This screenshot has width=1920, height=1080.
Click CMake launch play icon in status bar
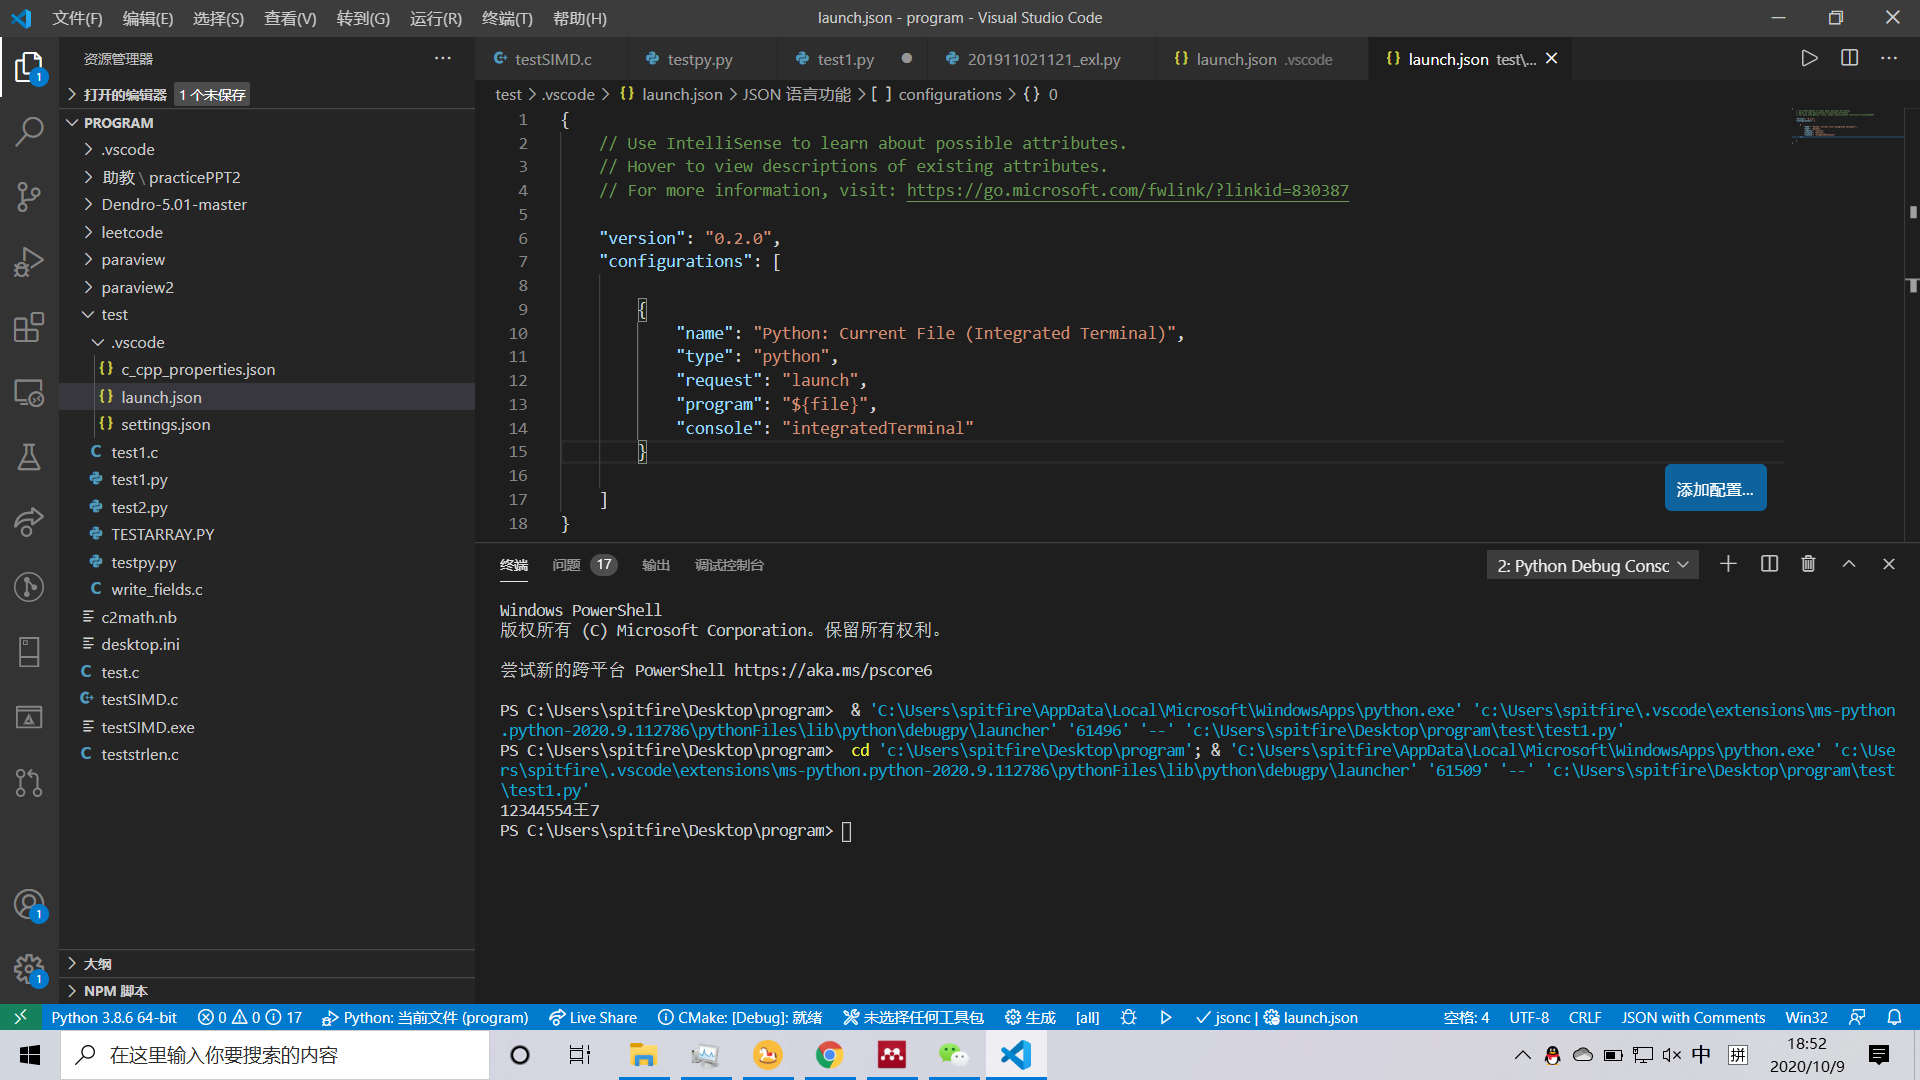click(1166, 1017)
